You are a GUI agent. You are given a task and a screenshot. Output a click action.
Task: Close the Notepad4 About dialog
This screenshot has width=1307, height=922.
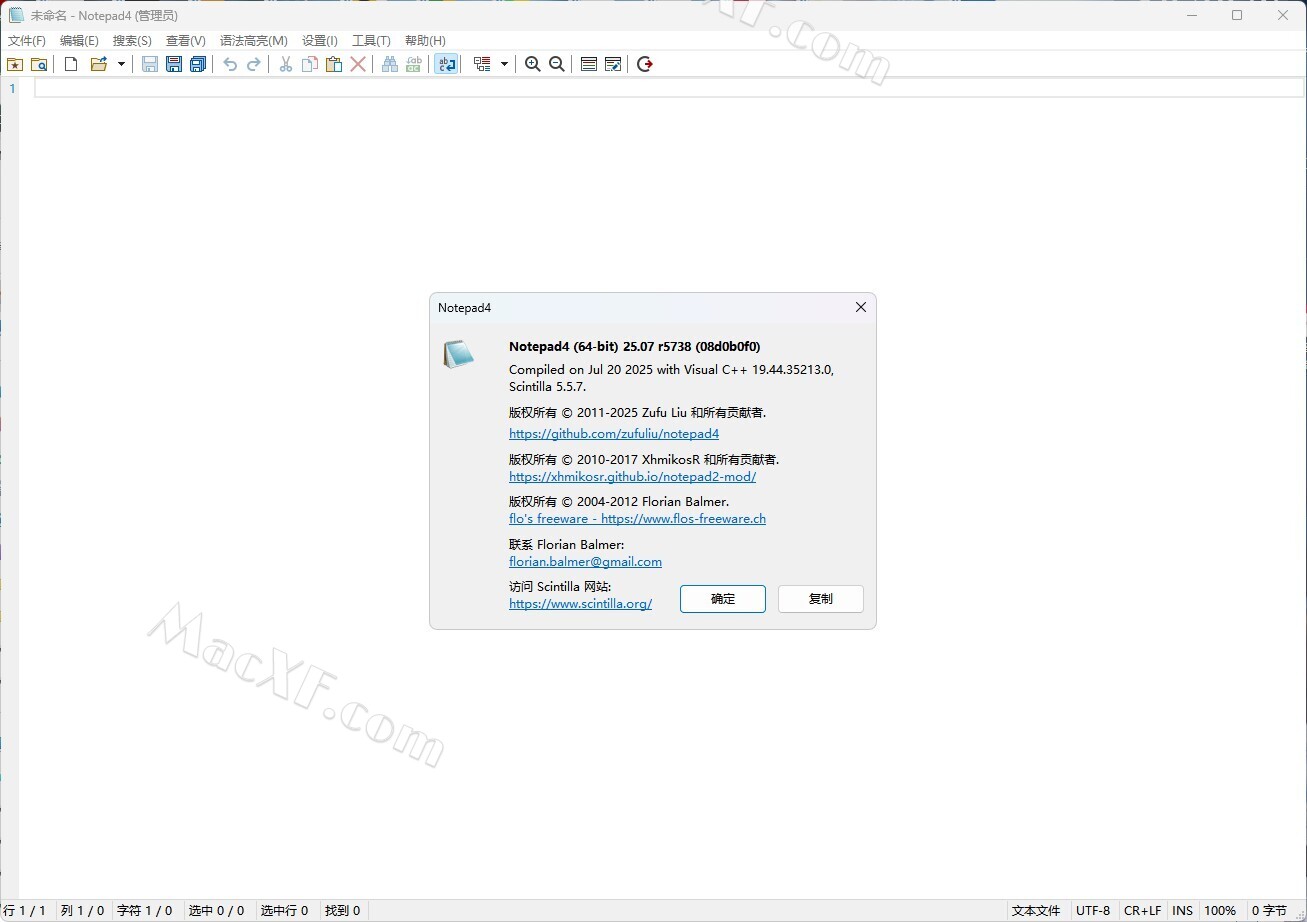pyautogui.click(x=860, y=308)
